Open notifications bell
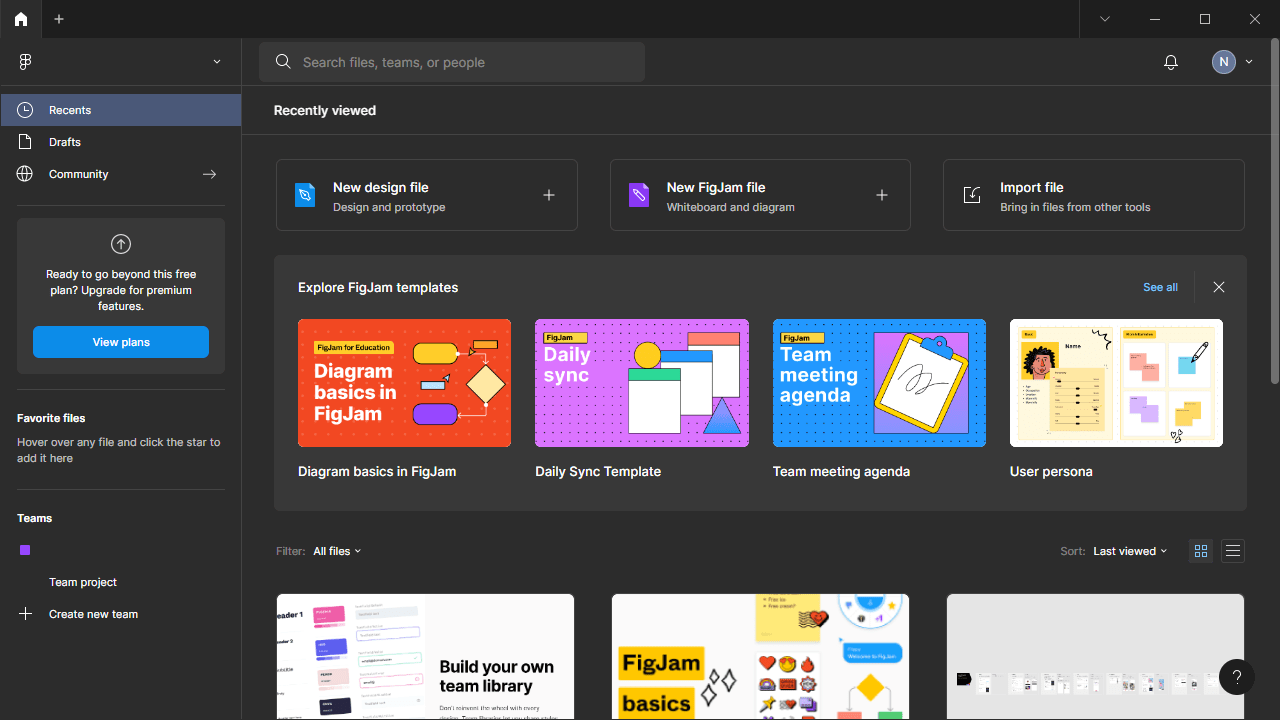1280x720 pixels. [1171, 62]
